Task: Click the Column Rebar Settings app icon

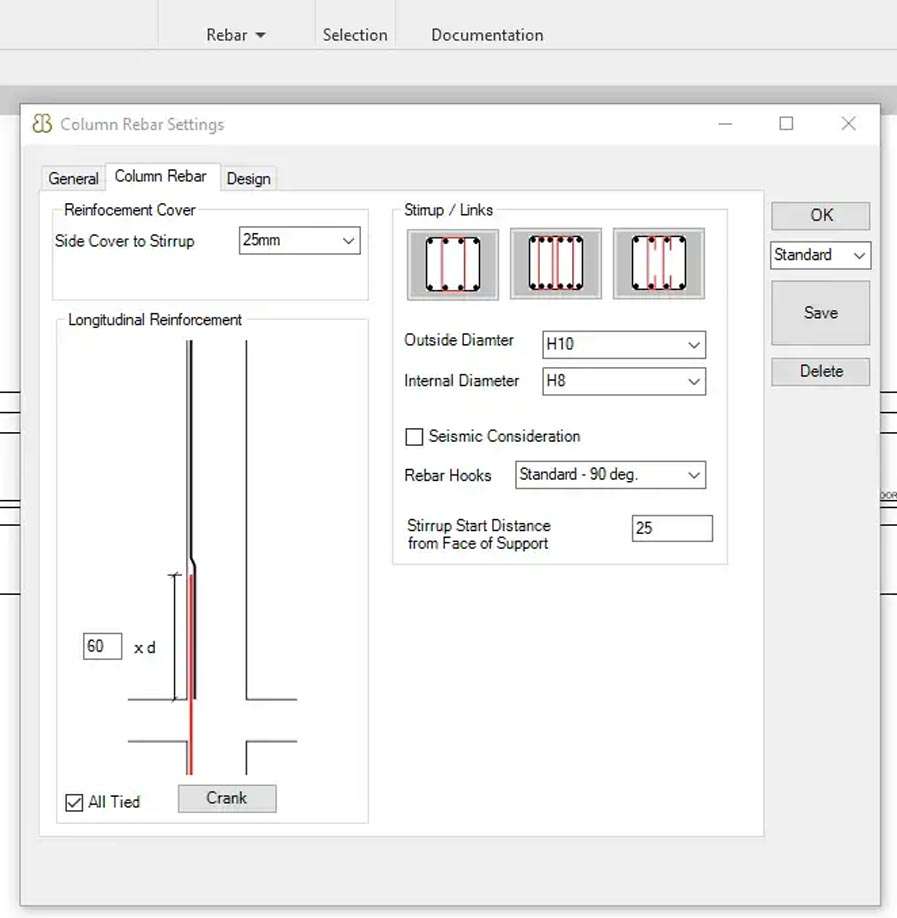Action: coord(42,124)
